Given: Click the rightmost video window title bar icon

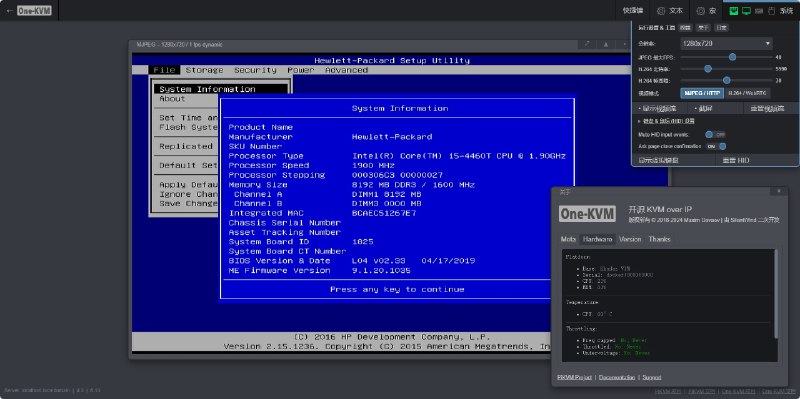Looking at the screenshot, I should click(624, 44).
